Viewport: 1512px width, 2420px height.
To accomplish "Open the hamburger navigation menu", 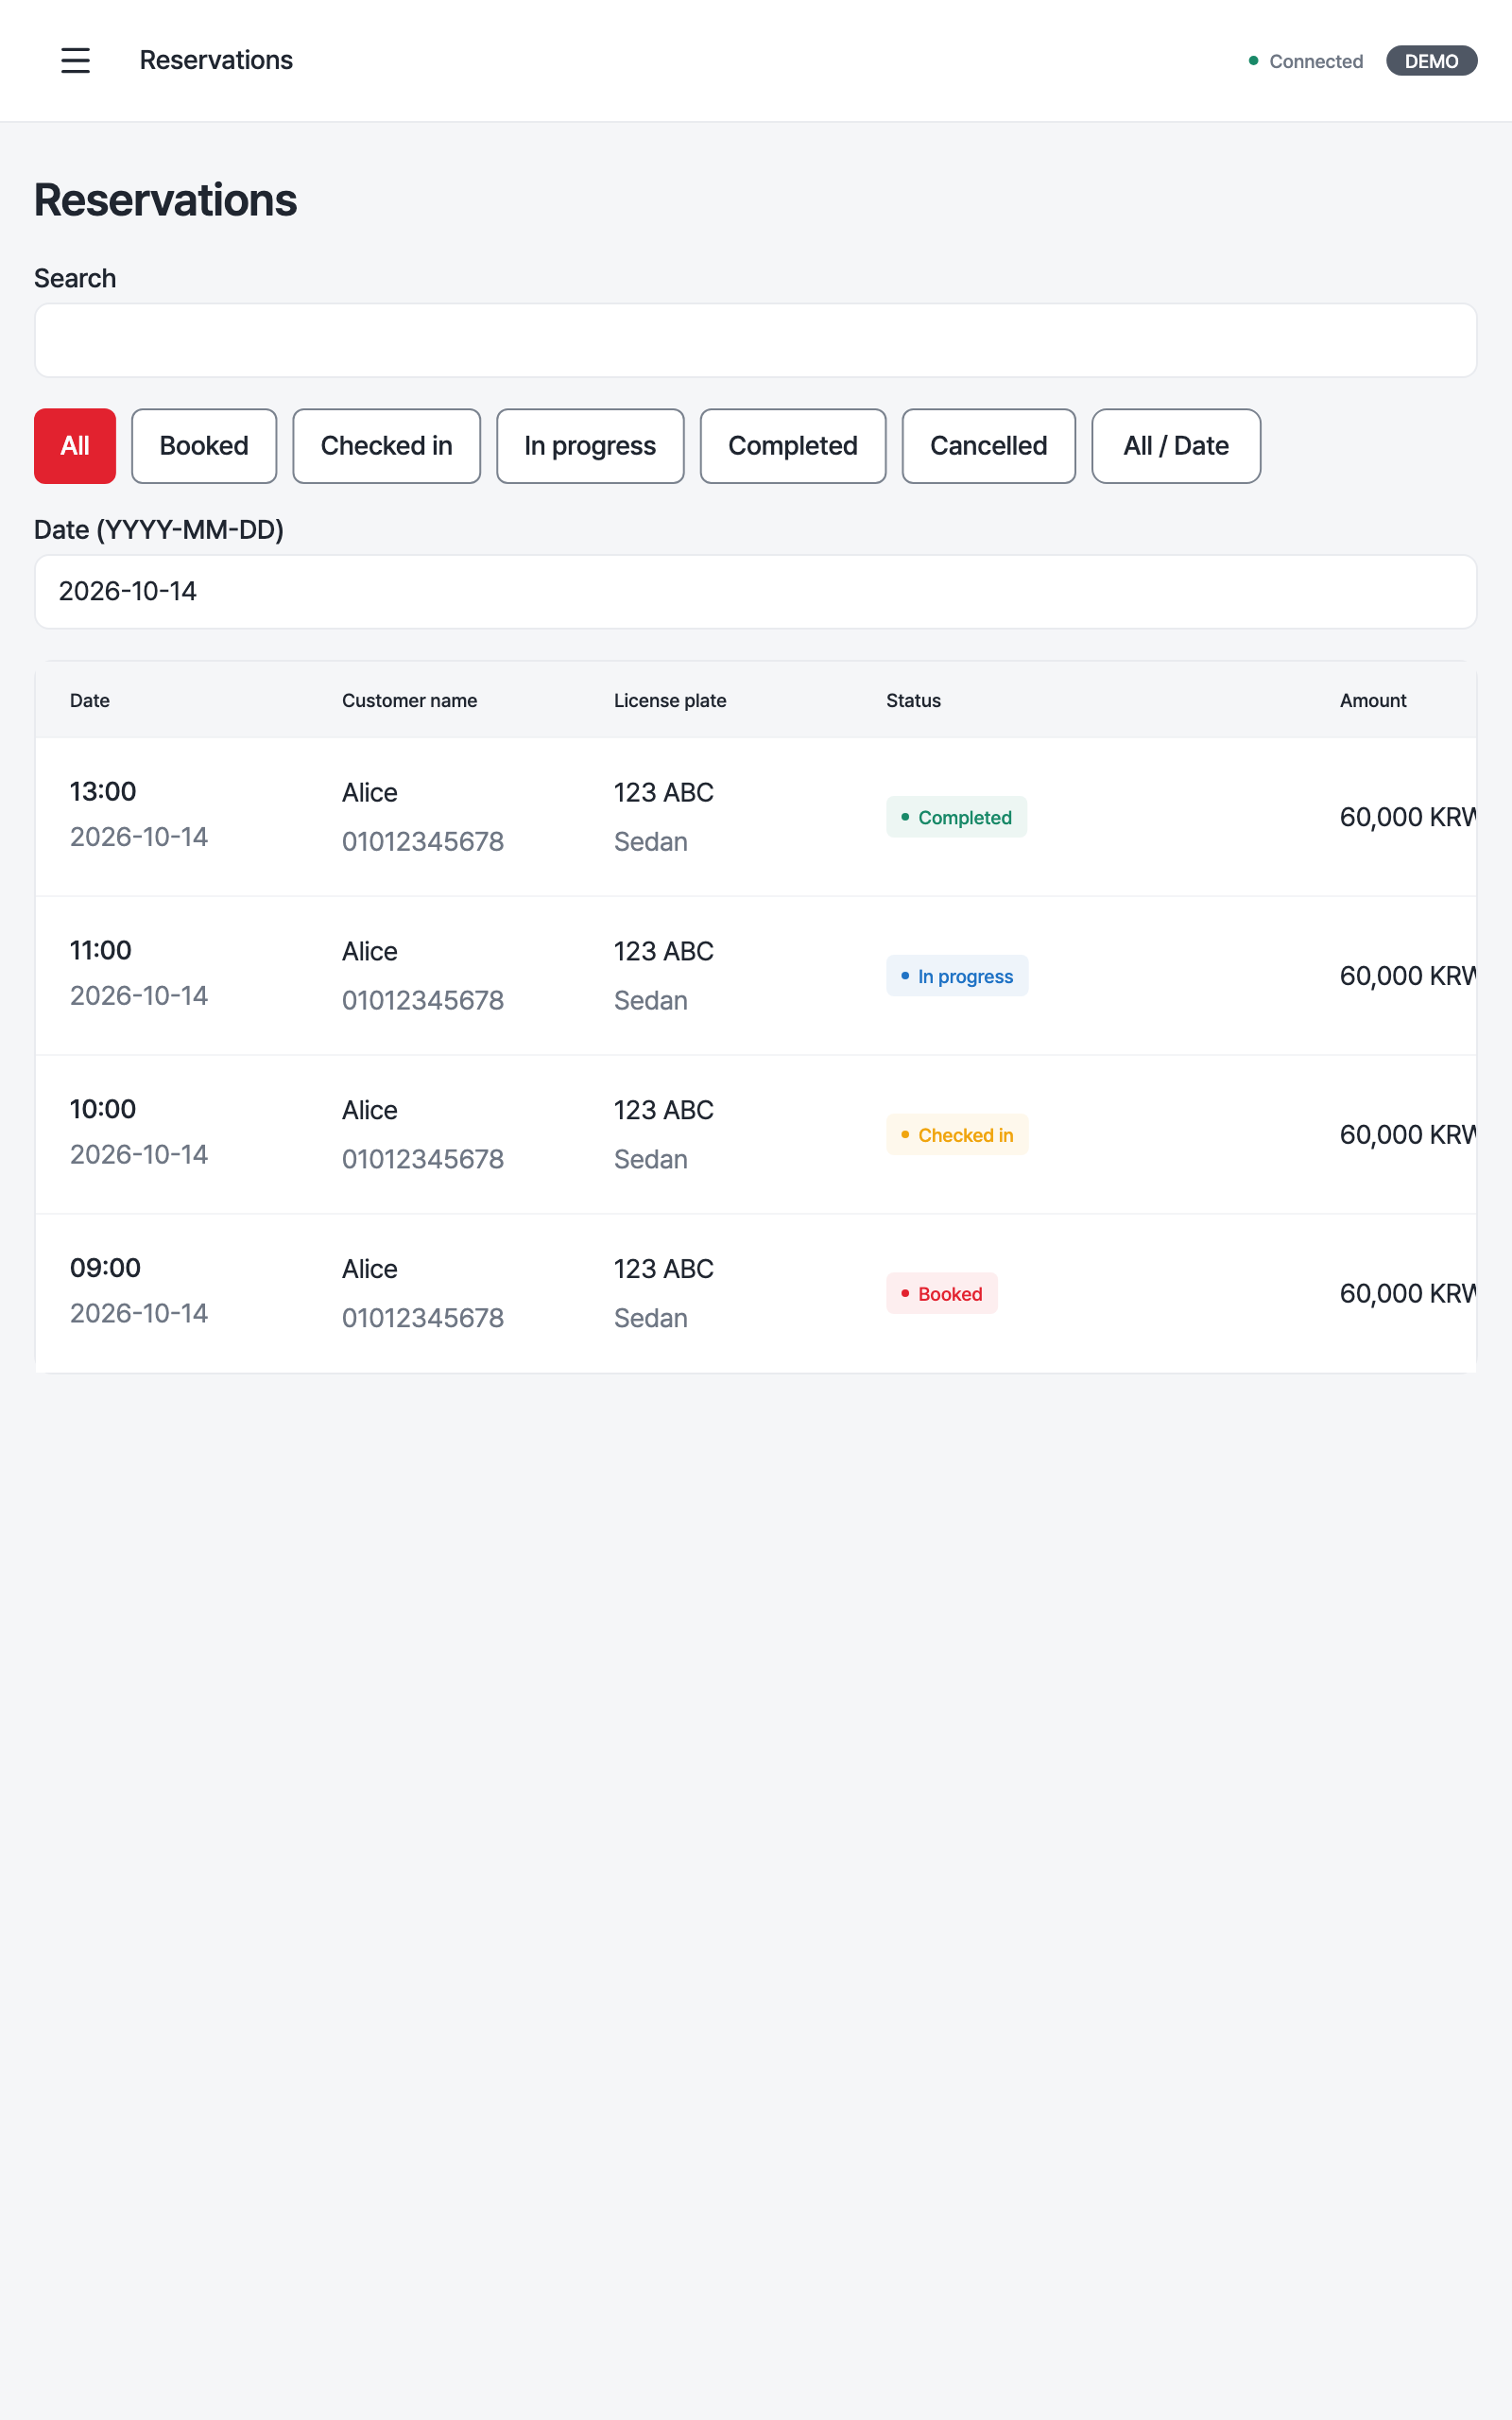I will [x=75, y=60].
